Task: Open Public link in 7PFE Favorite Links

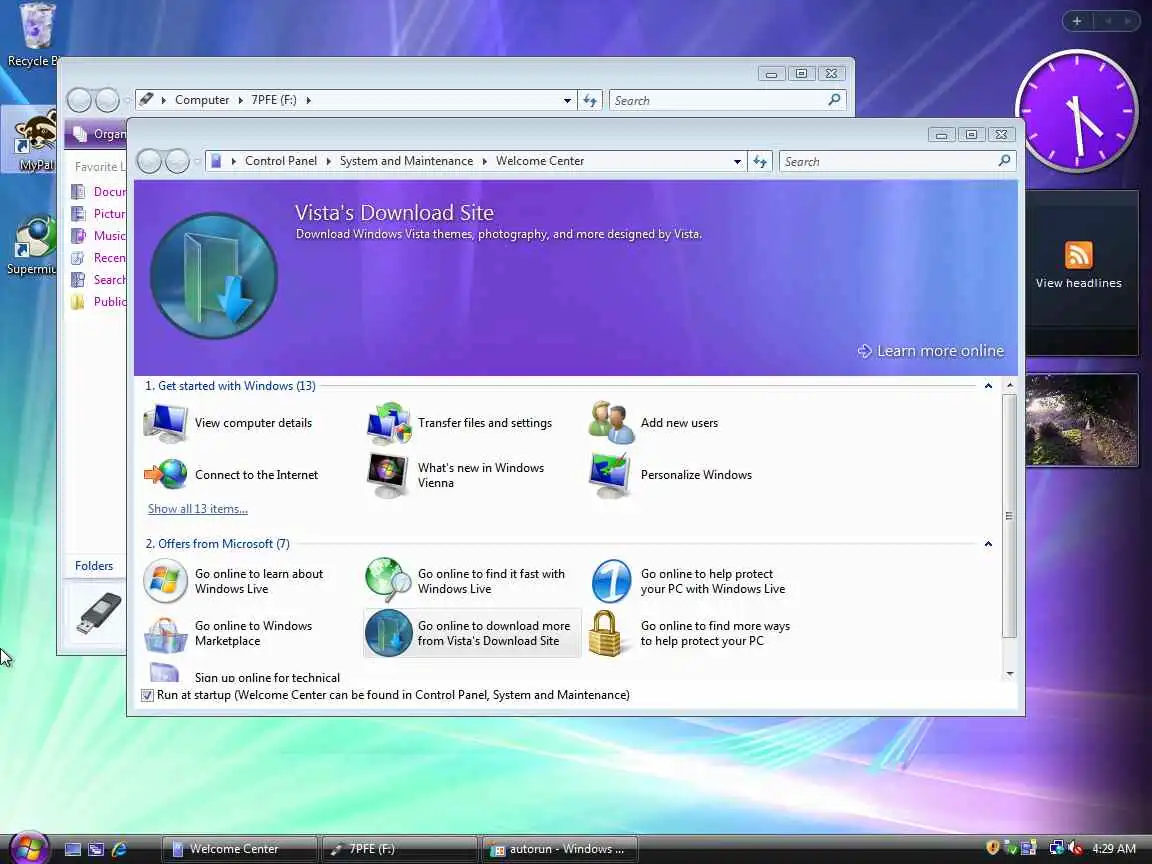Action: coord(99,301)
